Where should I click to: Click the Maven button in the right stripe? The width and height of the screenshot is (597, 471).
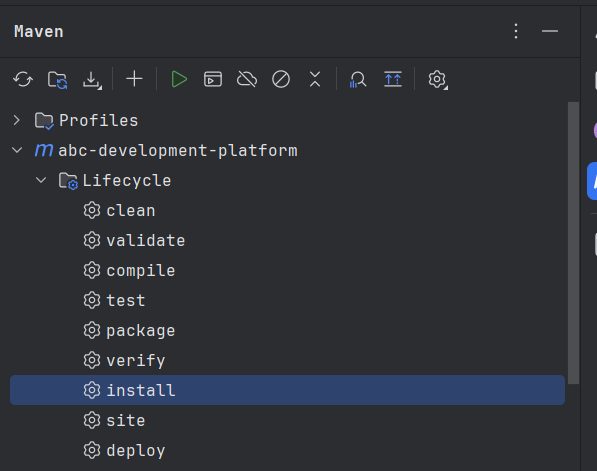592,181
